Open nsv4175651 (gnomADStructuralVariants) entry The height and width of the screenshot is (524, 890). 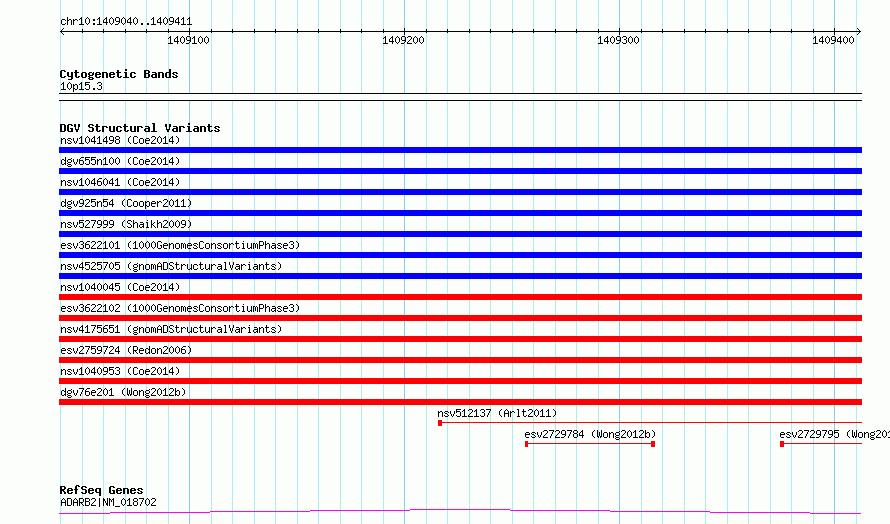171,329
